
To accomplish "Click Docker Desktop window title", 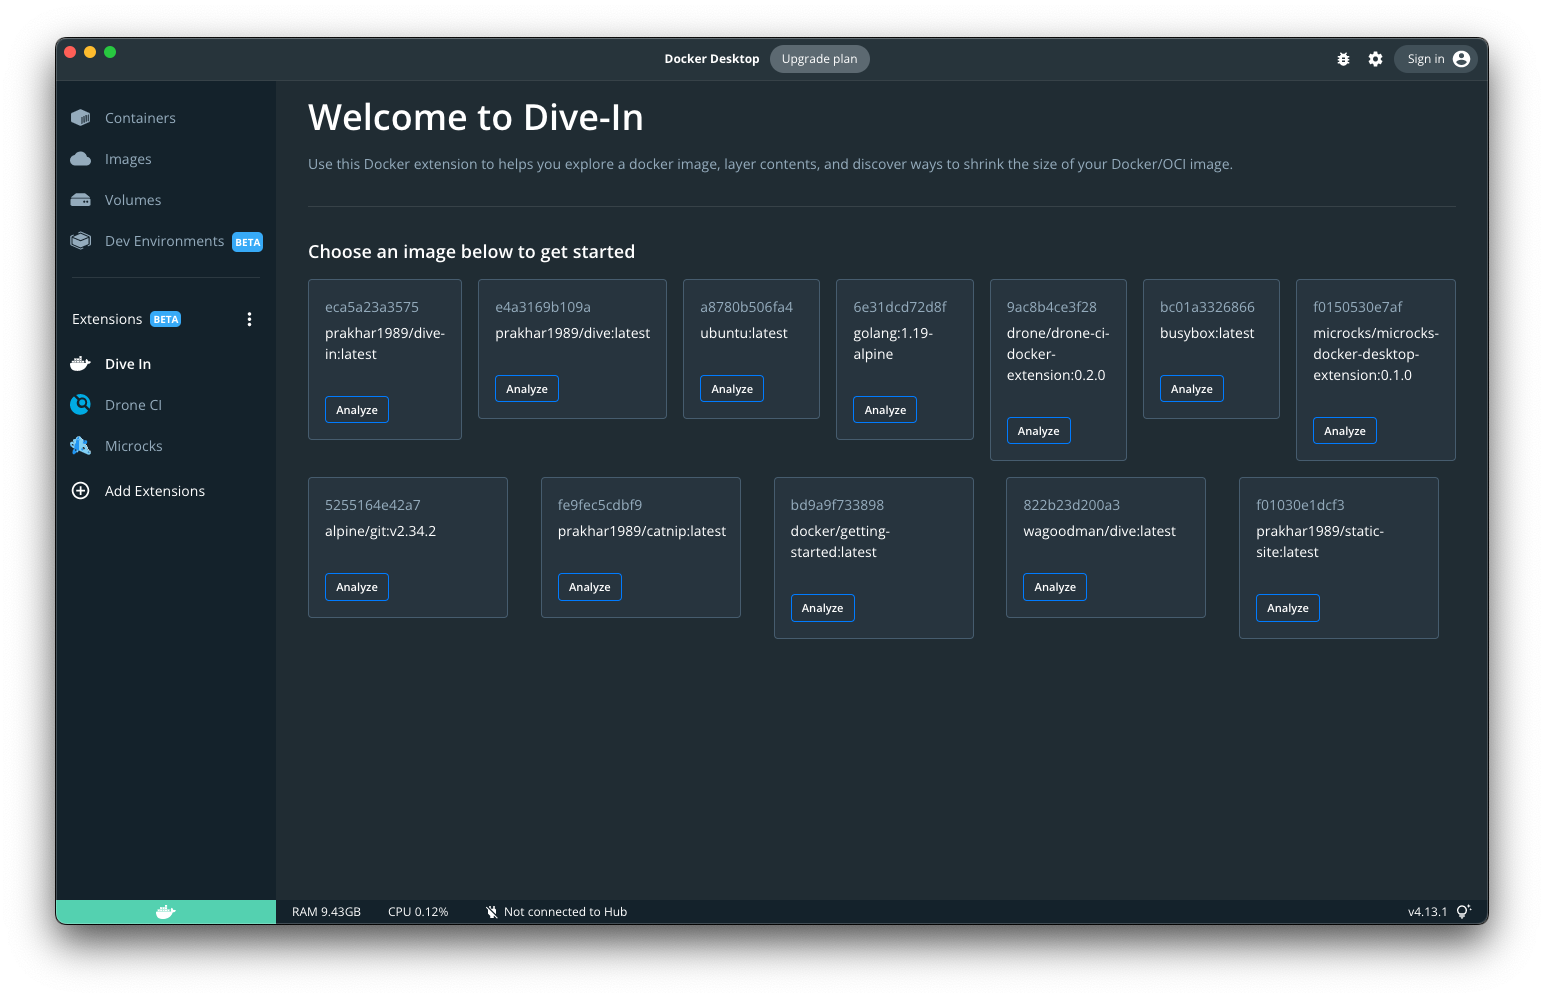I will click(712, 59).
